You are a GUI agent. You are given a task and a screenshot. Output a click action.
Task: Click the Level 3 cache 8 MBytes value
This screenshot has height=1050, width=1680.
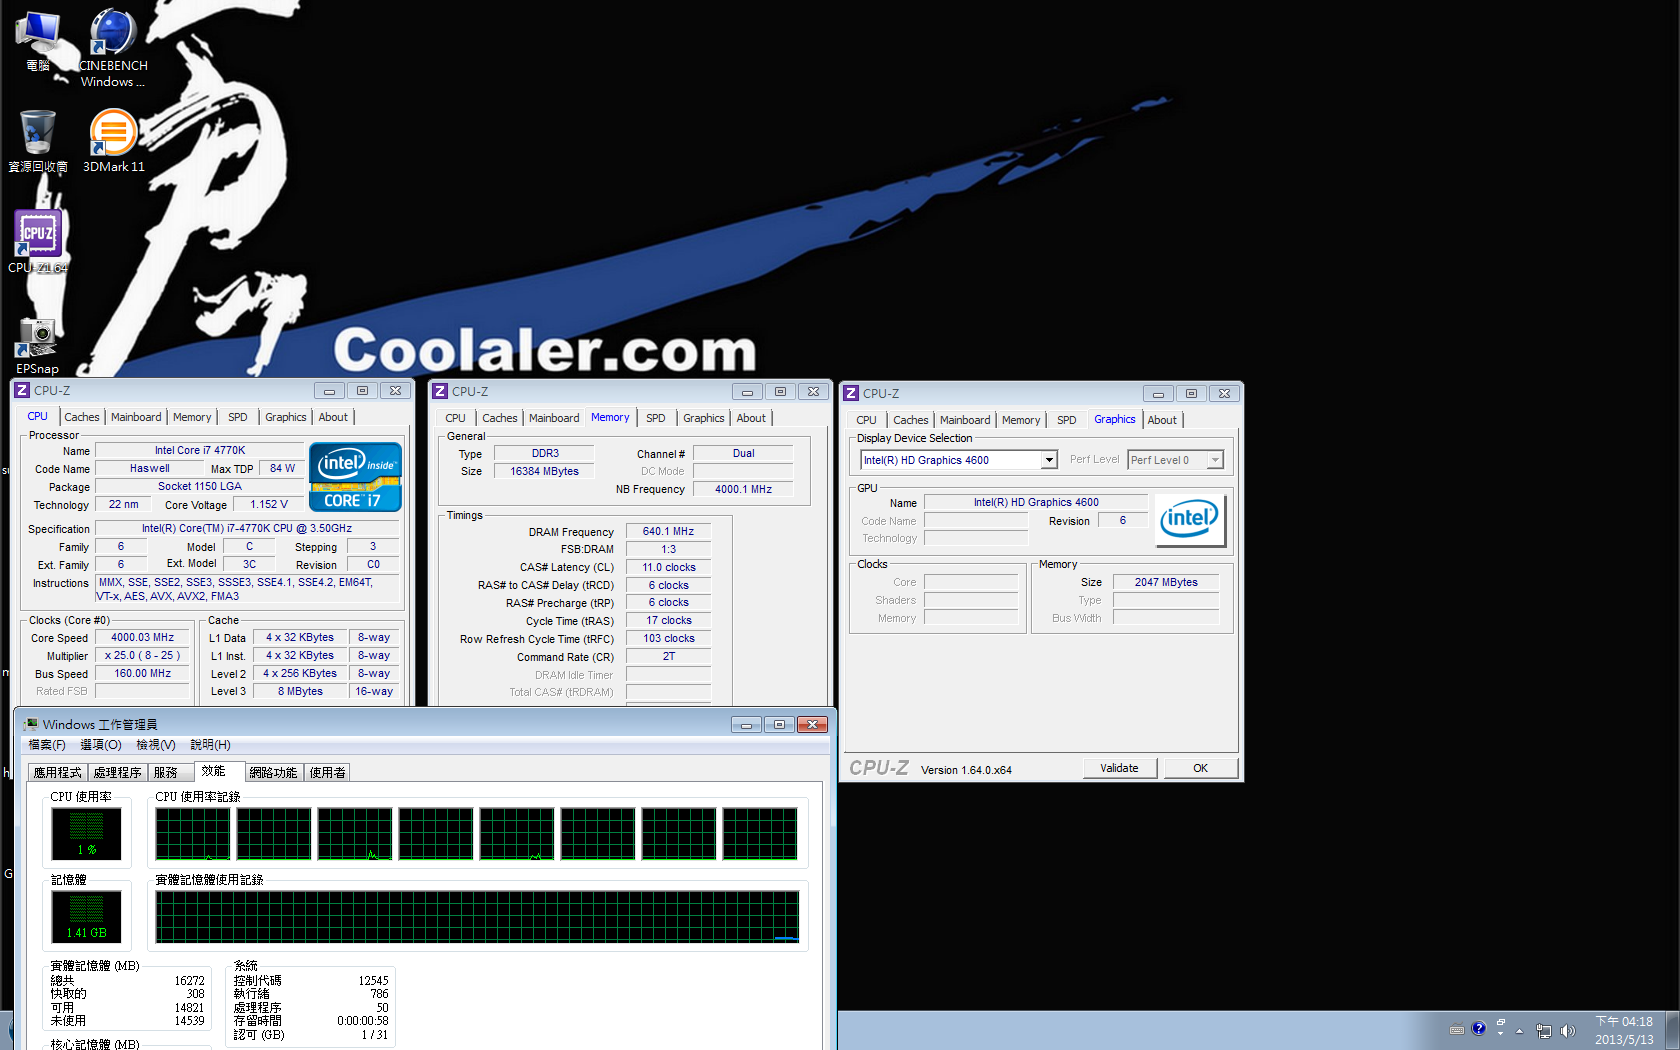300,691
